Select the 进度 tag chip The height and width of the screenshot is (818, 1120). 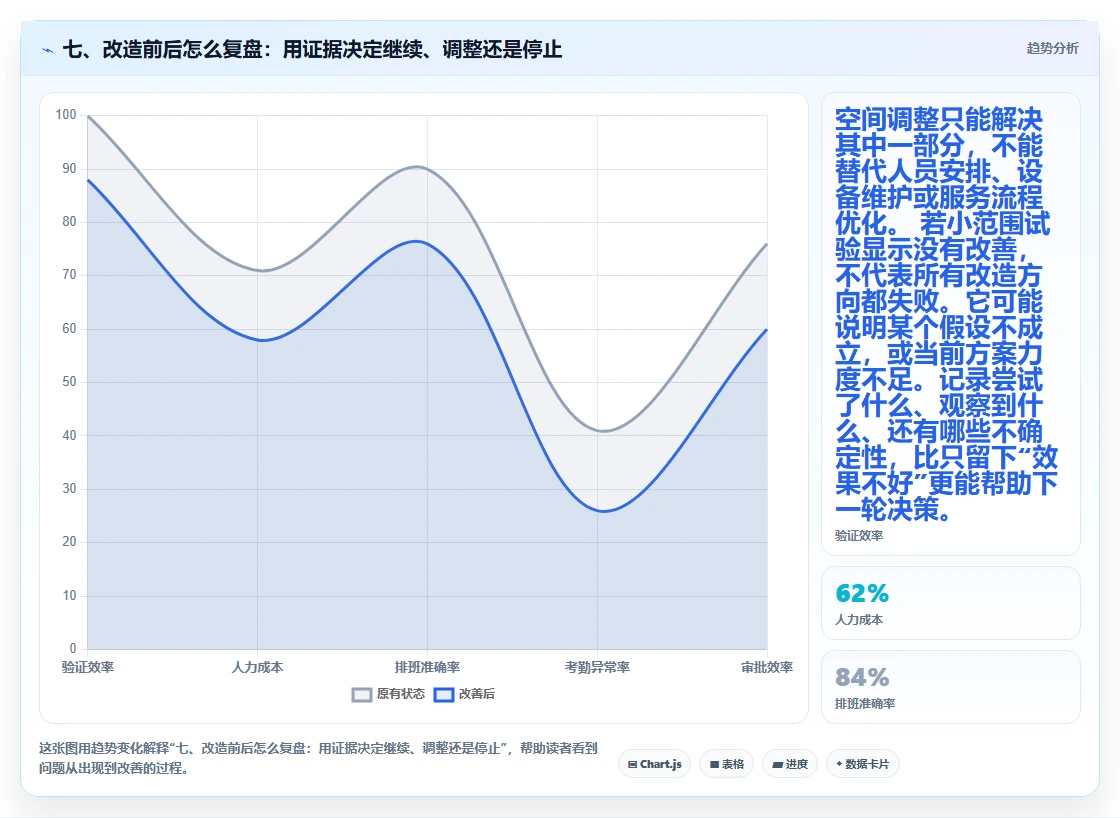pos(789,764)
